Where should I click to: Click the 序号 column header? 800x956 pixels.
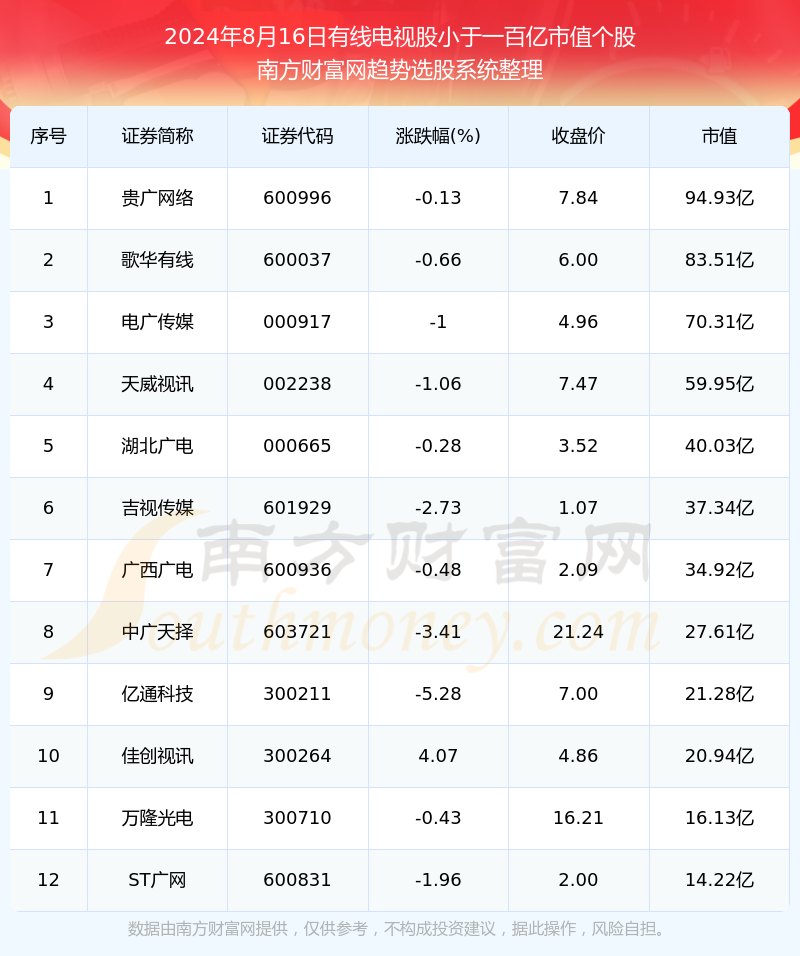coord(48,136)
